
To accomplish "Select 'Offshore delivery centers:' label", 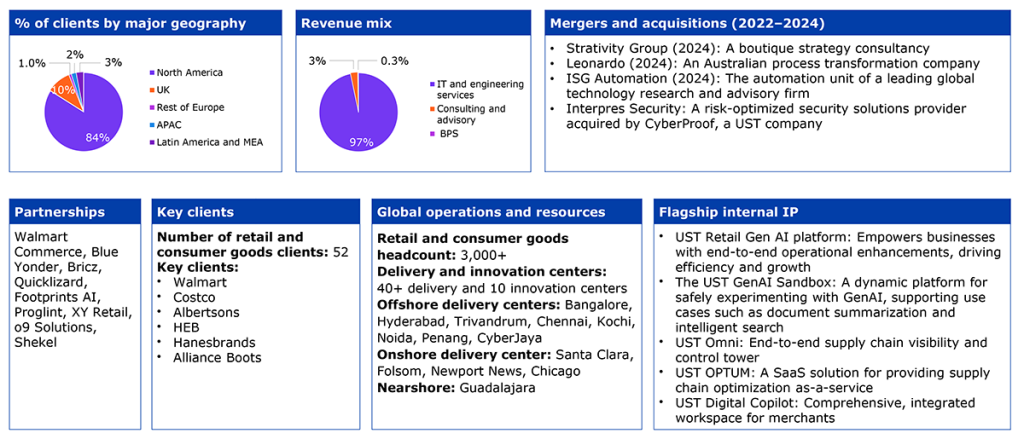I will [x=469, y=305].
